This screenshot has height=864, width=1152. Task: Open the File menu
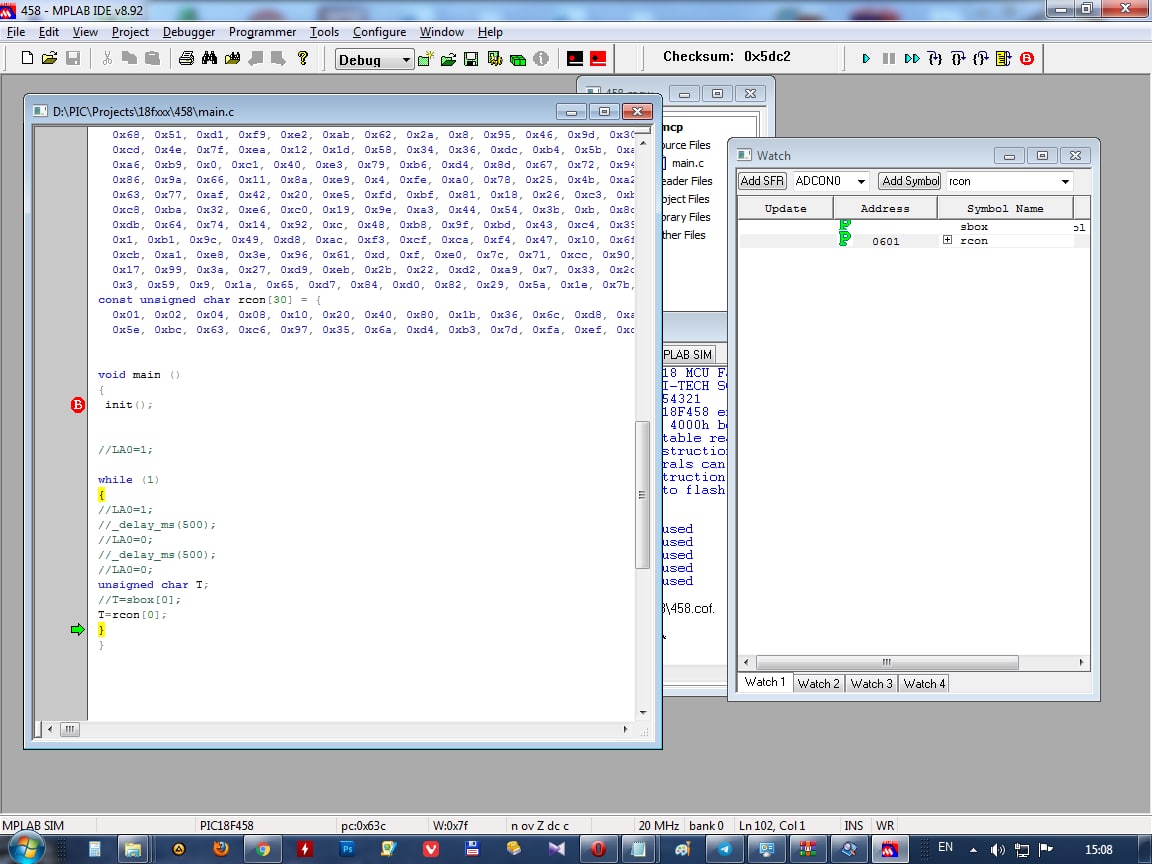tap(16, 32)
